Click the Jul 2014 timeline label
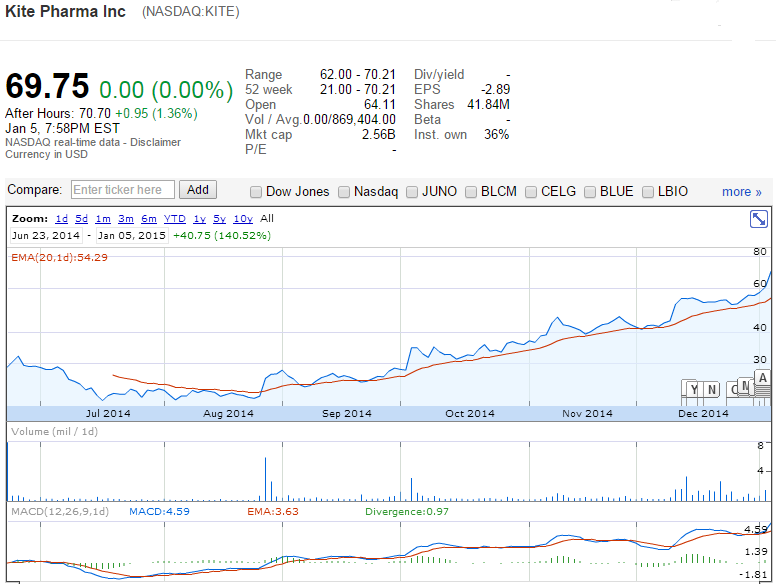776x584 pixels. coord(108,414)
